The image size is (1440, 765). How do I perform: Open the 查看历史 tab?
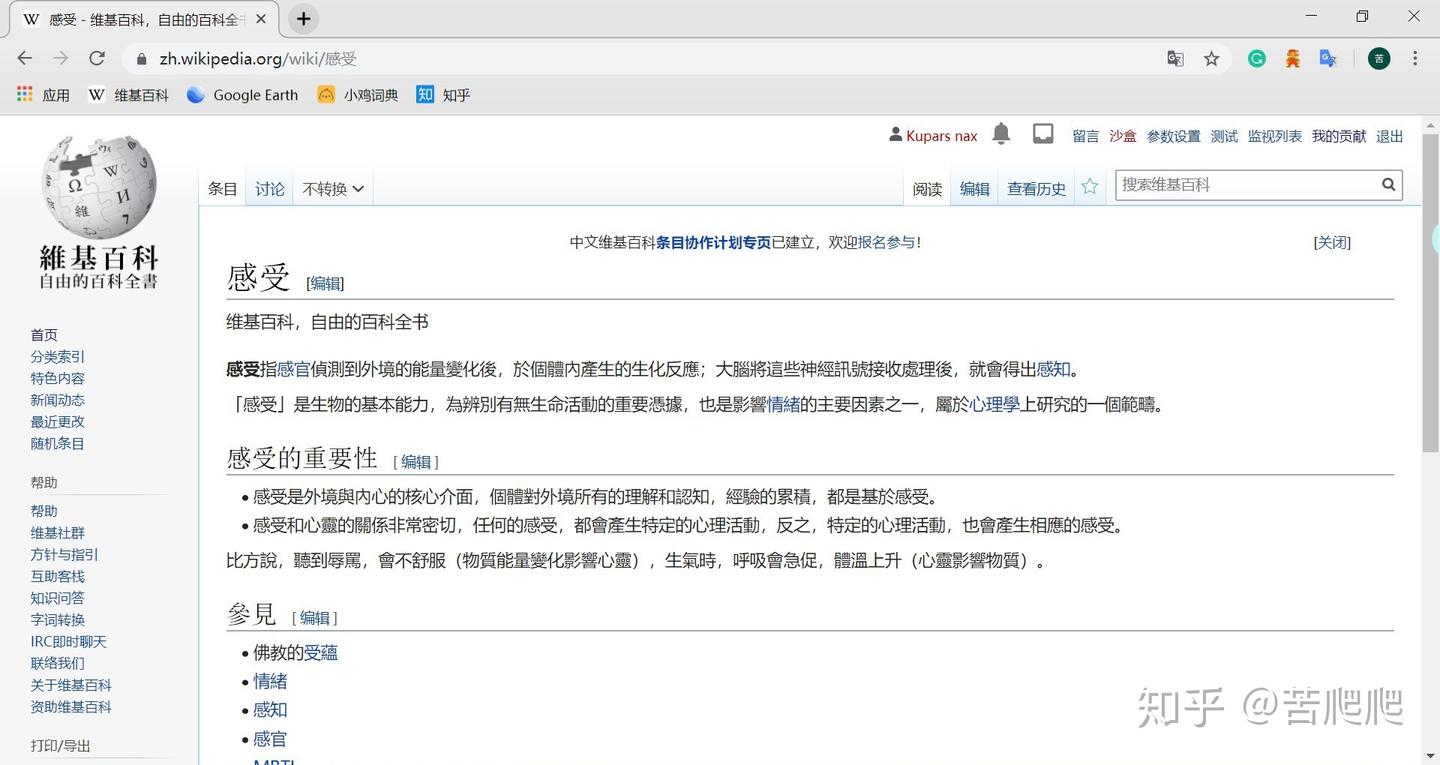point(1036,188)
